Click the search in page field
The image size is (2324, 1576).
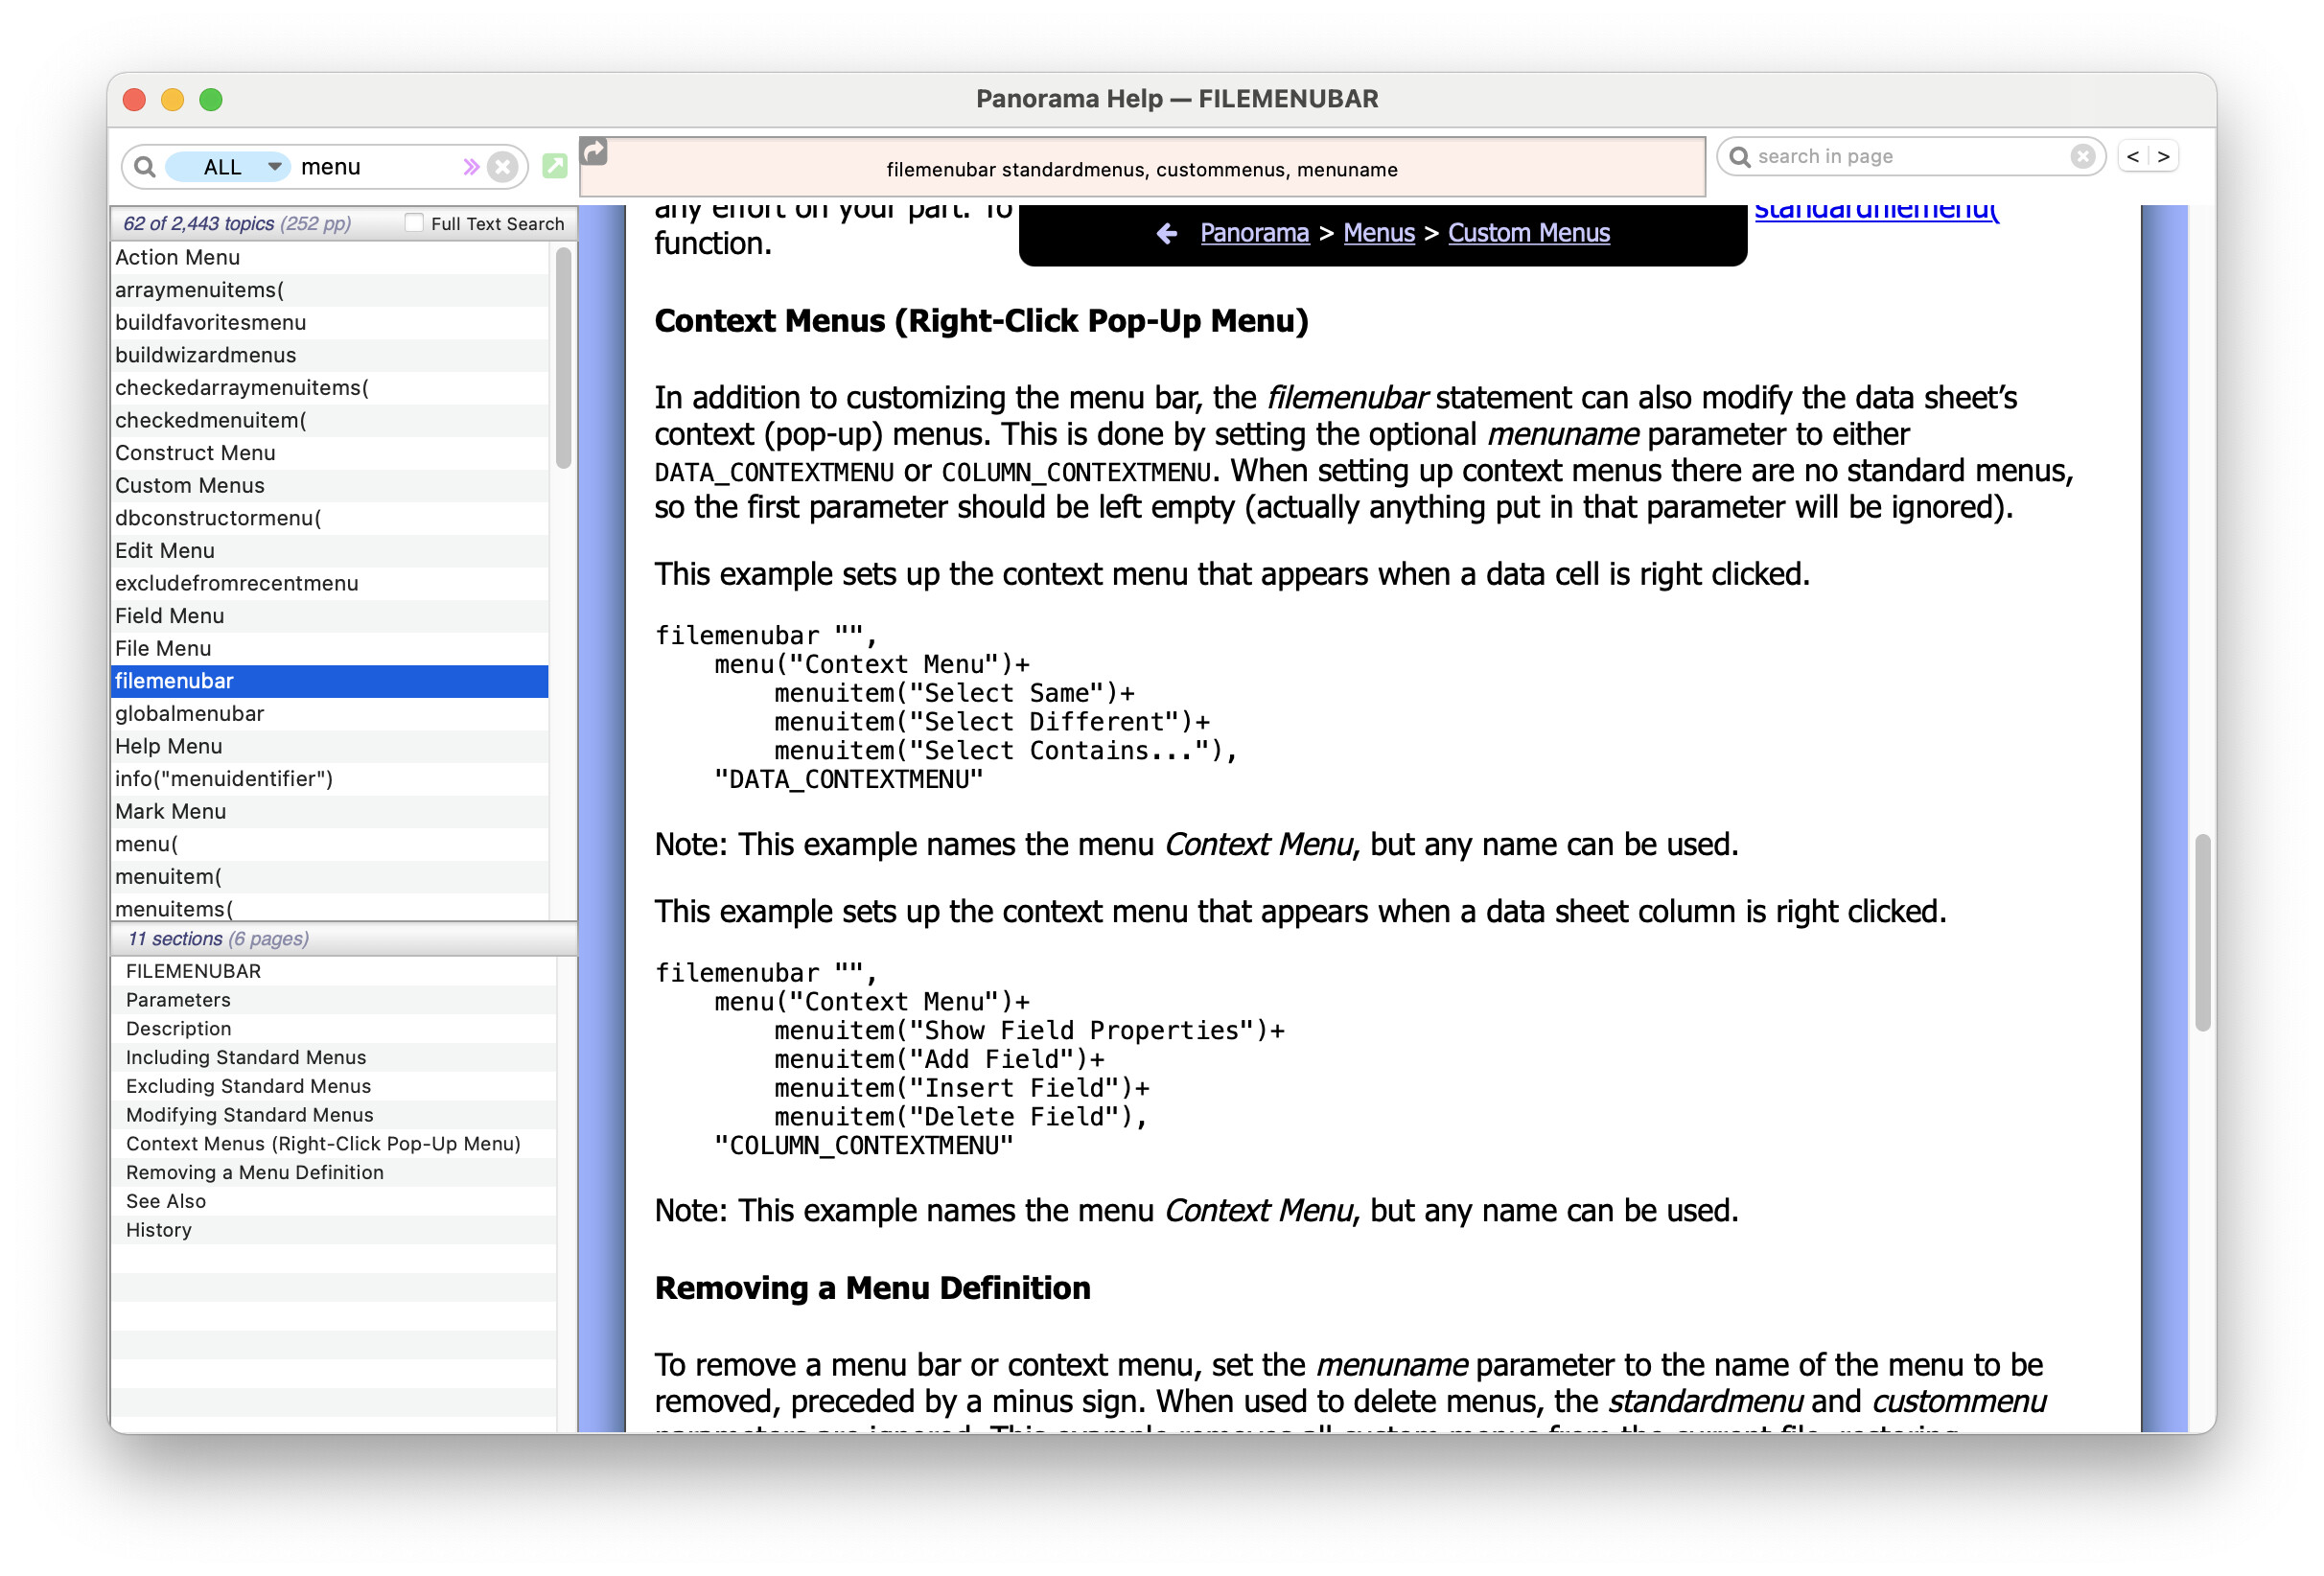1911,157
